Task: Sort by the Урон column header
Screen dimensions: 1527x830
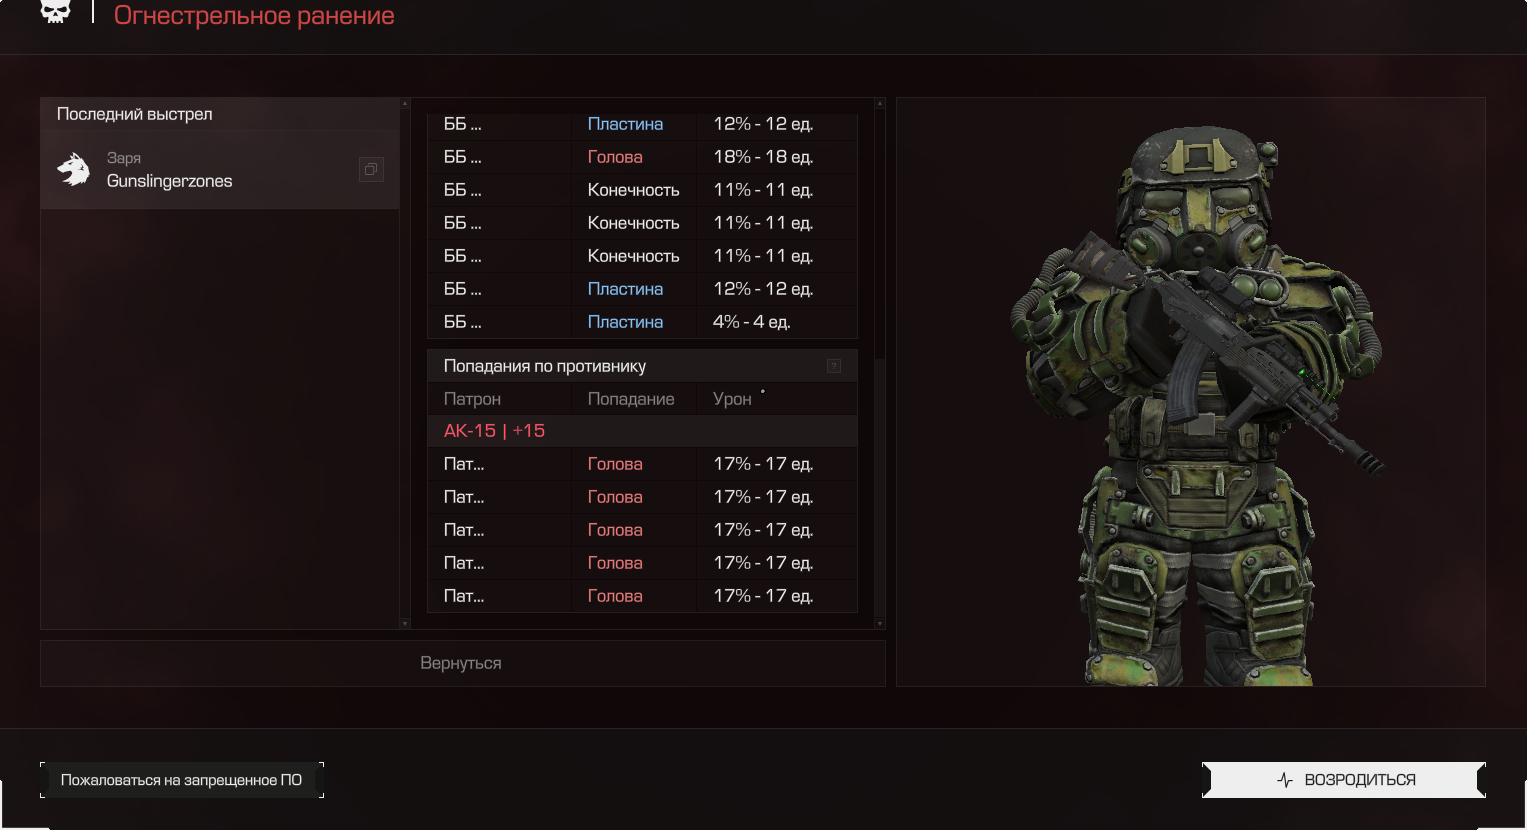Action: (x=732, y=399)
